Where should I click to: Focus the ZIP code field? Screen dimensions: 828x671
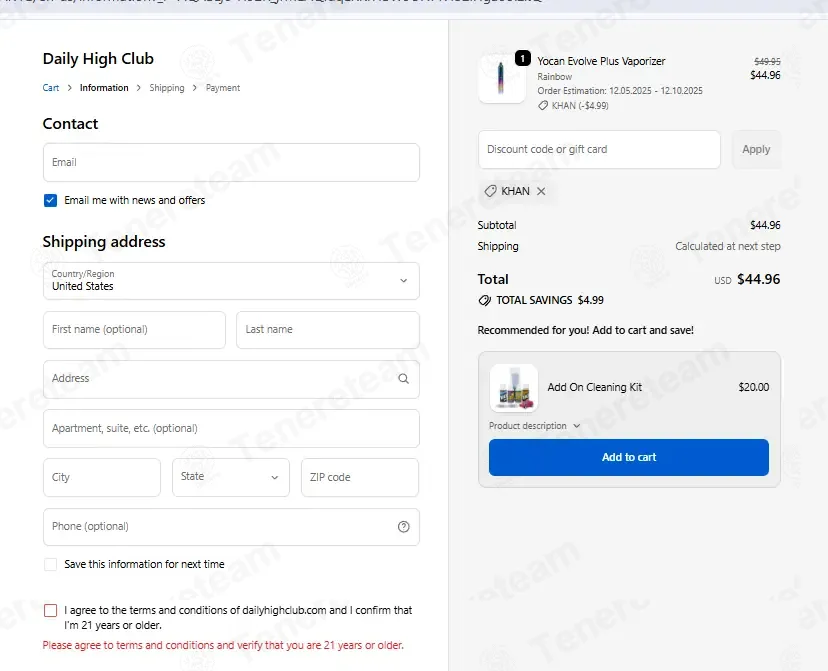(360, 477)
